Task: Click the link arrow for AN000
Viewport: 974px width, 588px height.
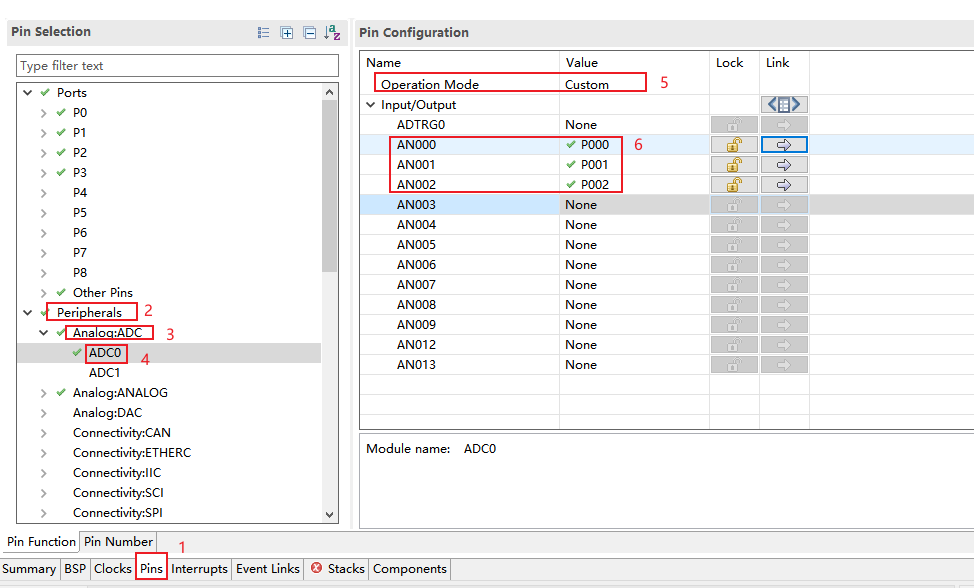Action: (784, 145)
